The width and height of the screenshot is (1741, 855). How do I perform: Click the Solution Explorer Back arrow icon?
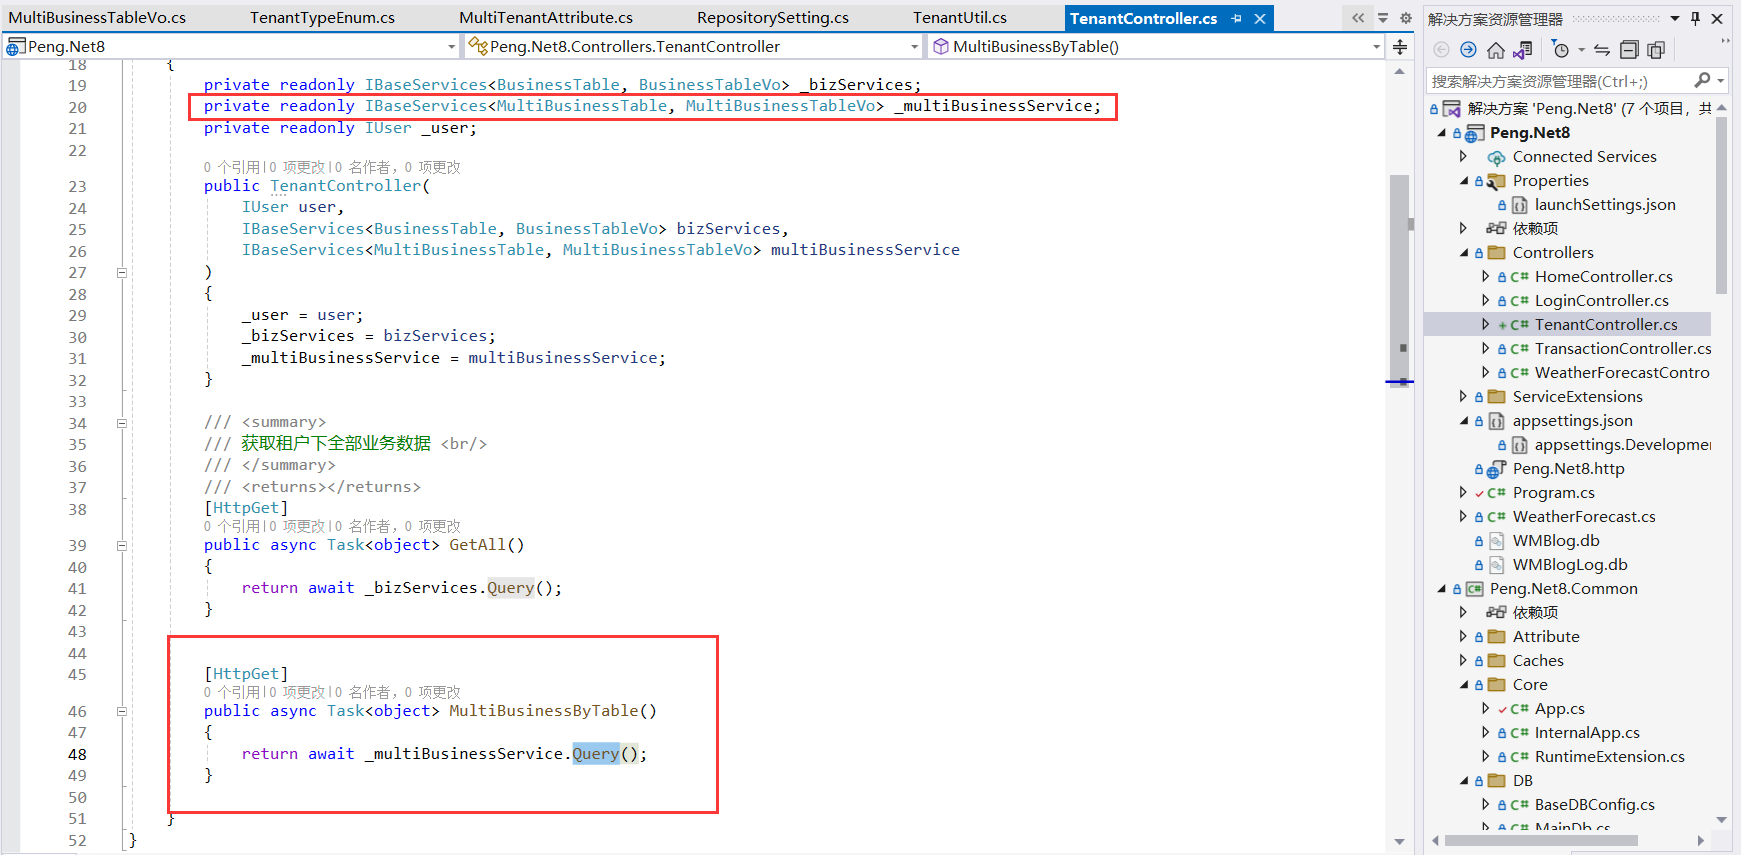tap(1441, 50)
